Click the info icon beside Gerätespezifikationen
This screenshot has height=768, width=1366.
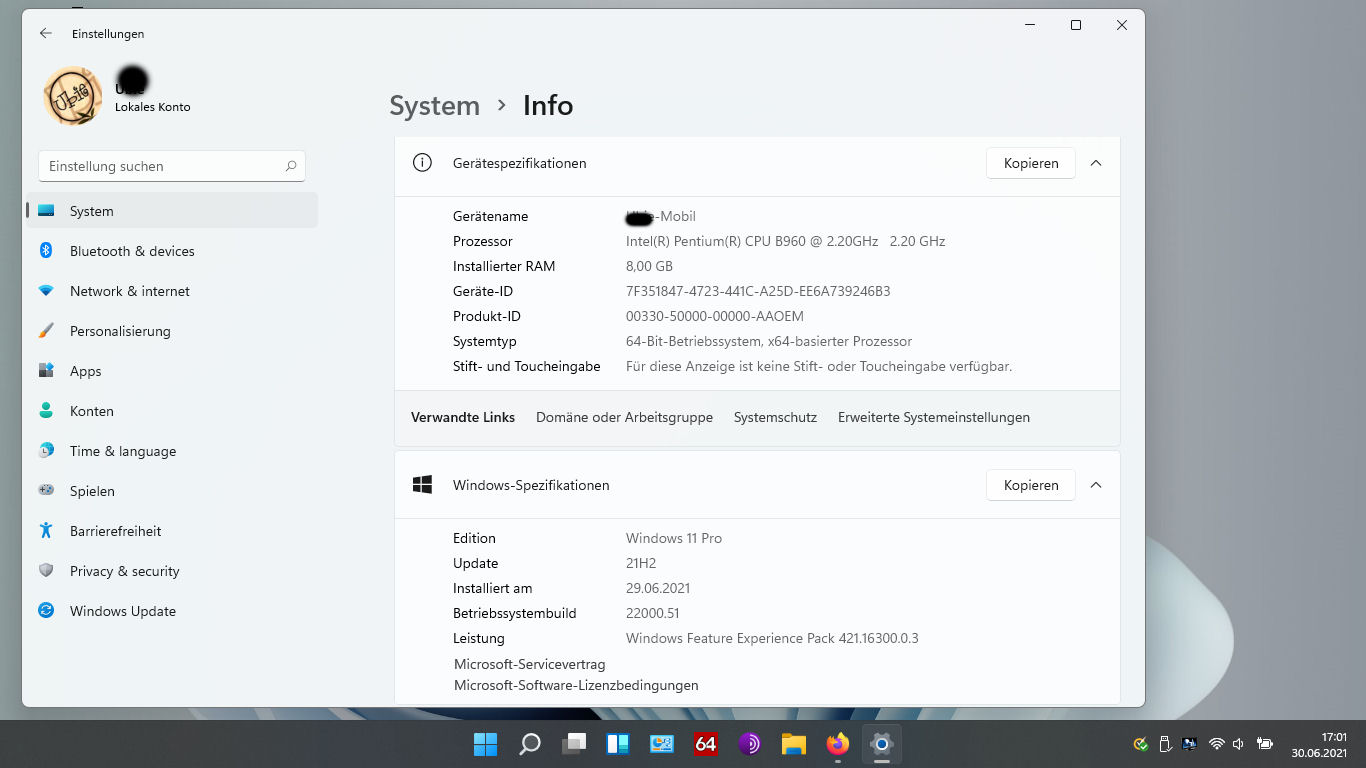point(422,163)
